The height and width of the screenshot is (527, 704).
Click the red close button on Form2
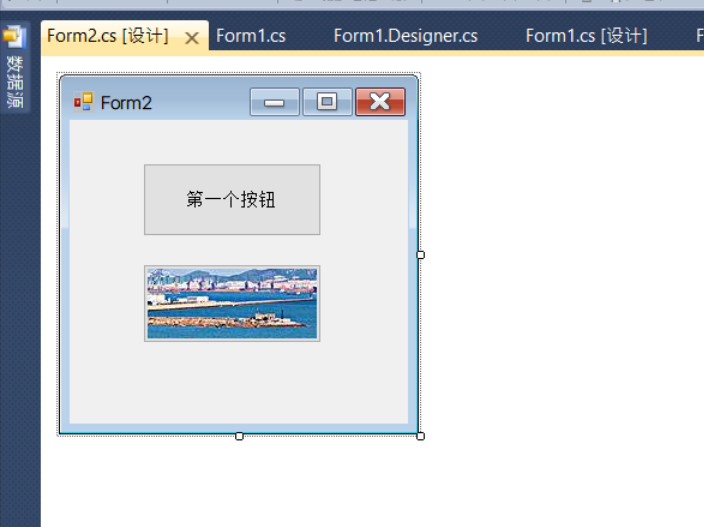click(380, 102)
